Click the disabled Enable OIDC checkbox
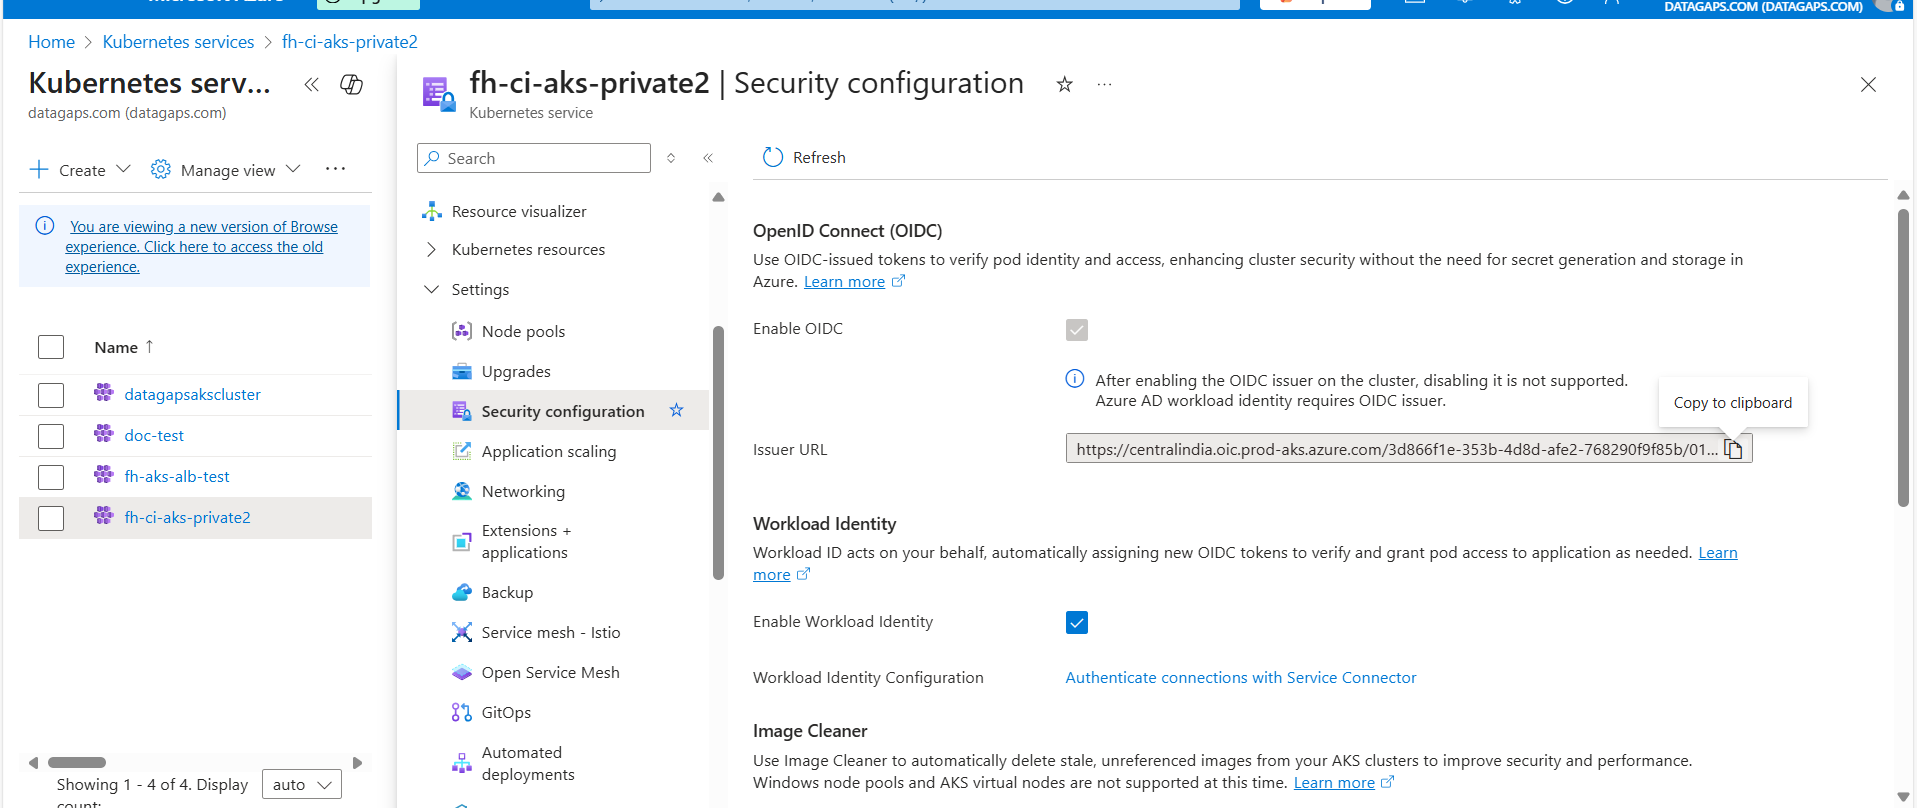The height and width of the screenshot is (808, 1917). pyautogui.click(x=1077, y=329)
